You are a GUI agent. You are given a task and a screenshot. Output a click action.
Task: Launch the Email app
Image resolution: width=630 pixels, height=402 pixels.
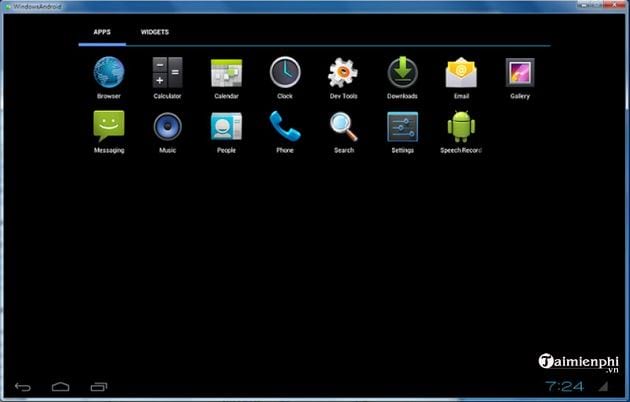(x=461, y=73)
